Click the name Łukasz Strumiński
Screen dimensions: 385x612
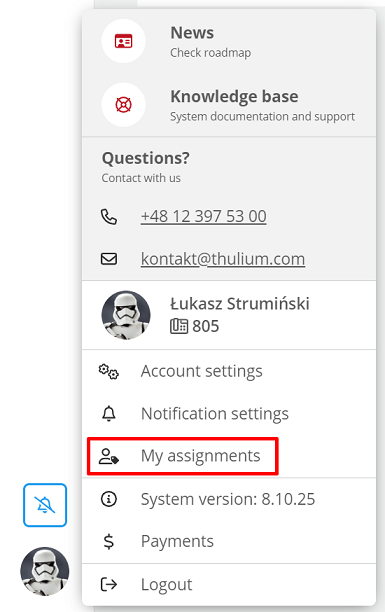click(x=240, y=304)
